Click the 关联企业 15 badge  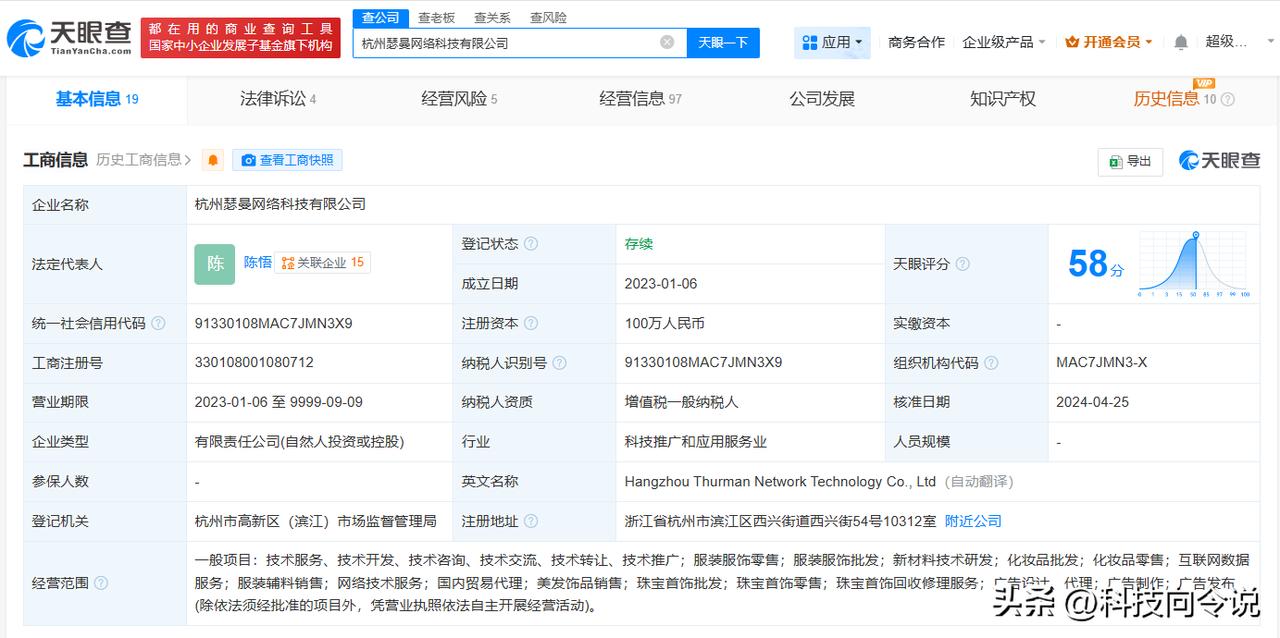pyautogui.click(x=322, y=262)
